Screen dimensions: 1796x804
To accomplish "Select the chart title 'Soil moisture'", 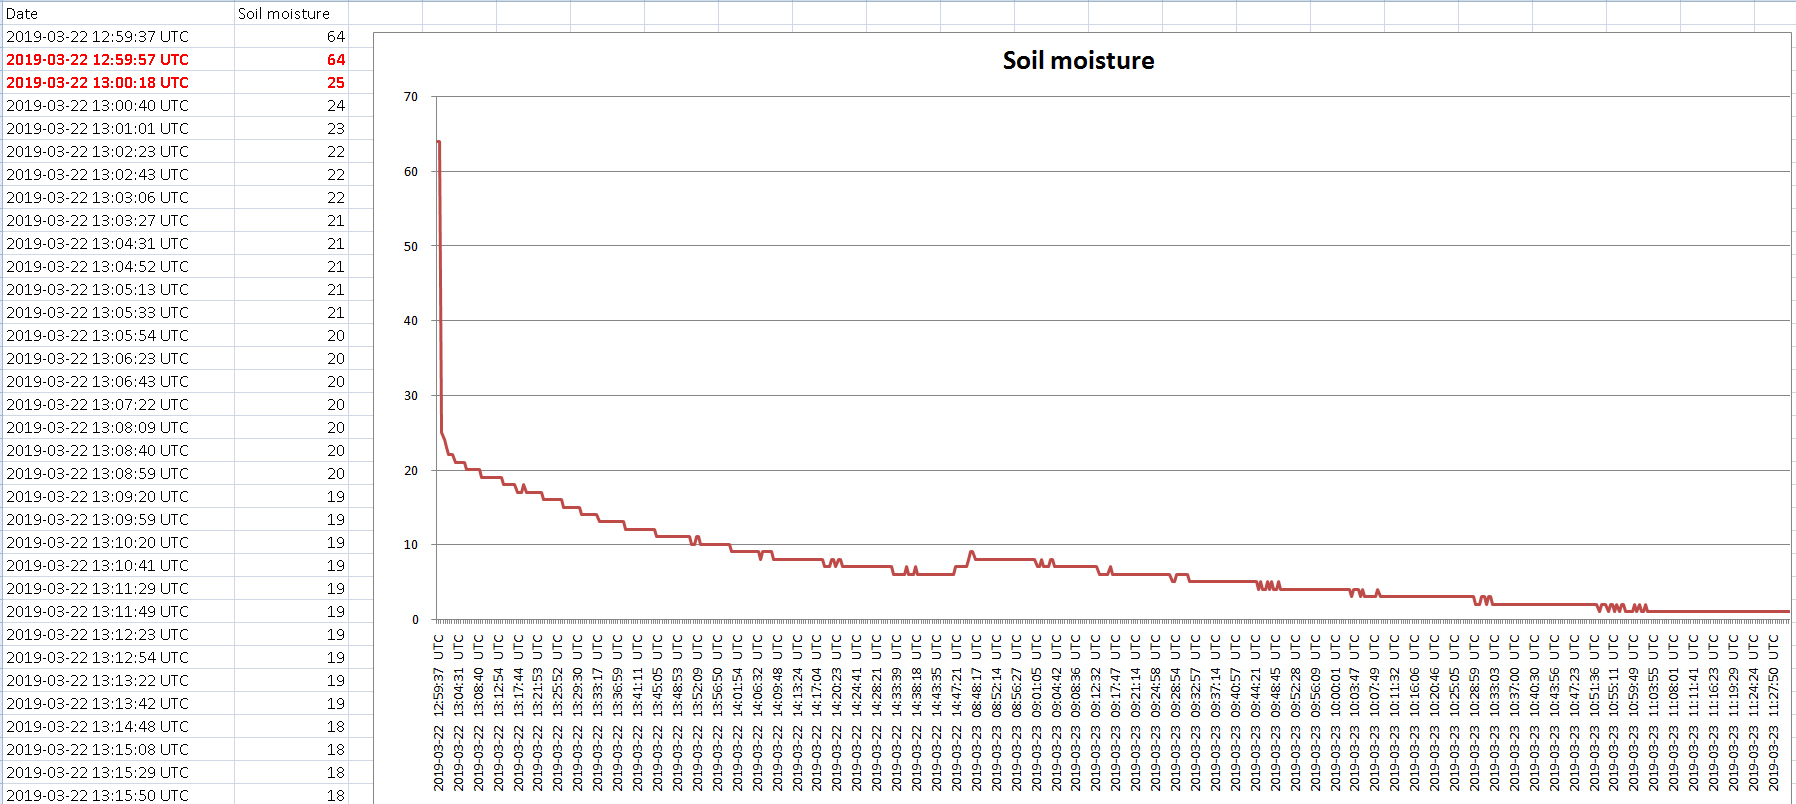I will (x=1078, y=61).
